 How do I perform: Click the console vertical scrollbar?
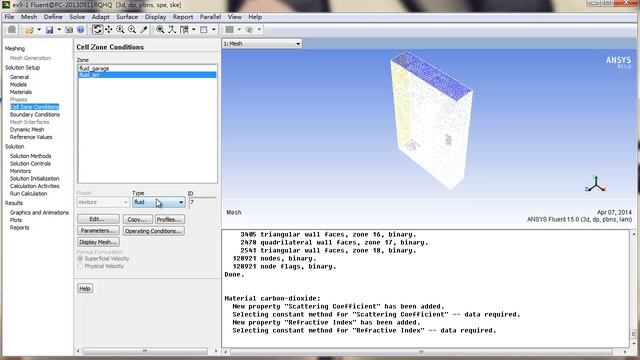[x=633, y=289]
